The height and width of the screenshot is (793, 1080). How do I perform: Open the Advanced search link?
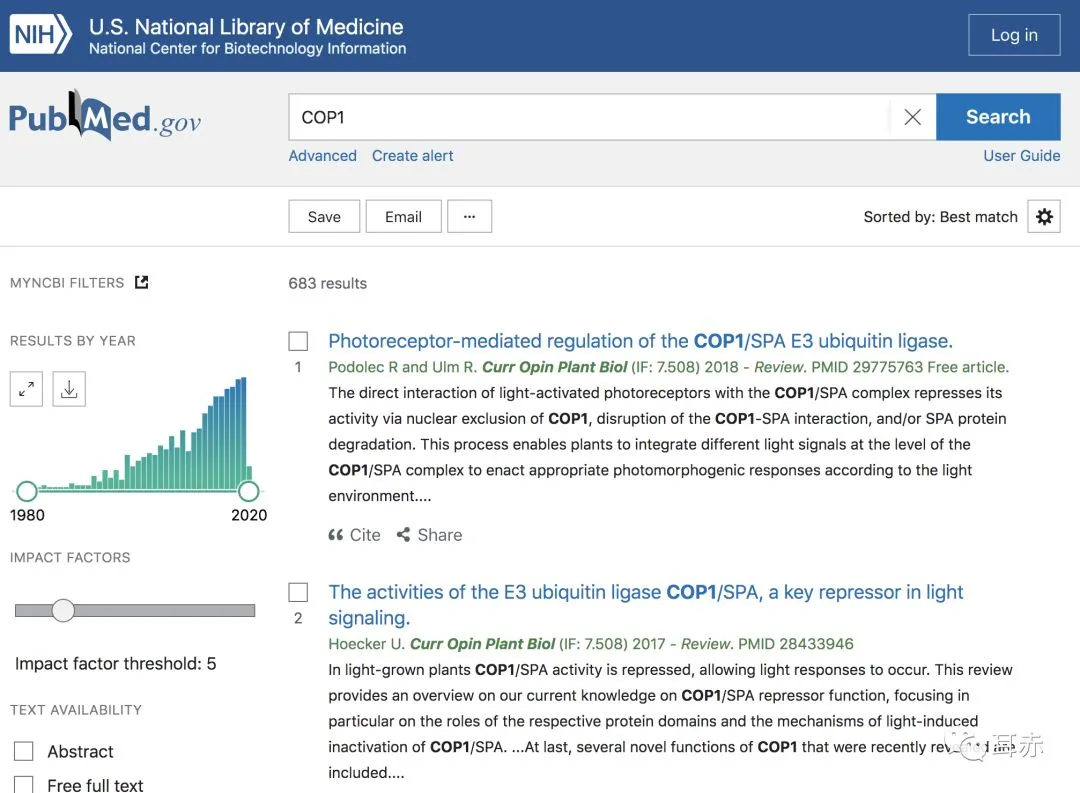click(x=322, y=156)
